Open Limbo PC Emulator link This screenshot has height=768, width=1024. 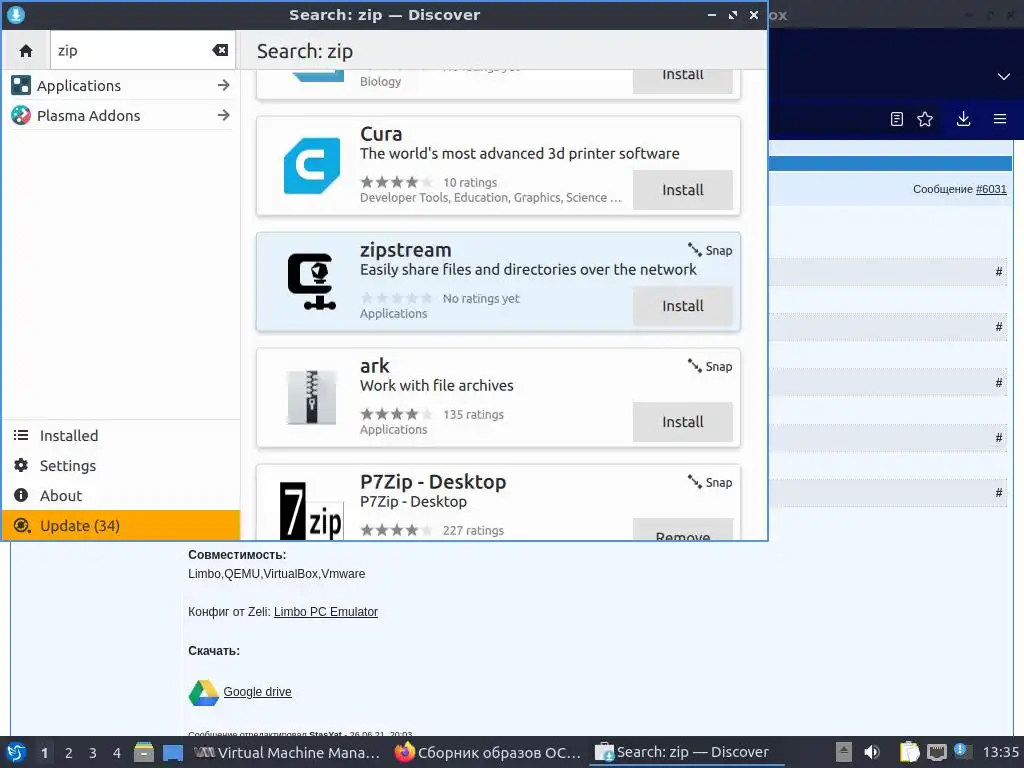[326, 612]
